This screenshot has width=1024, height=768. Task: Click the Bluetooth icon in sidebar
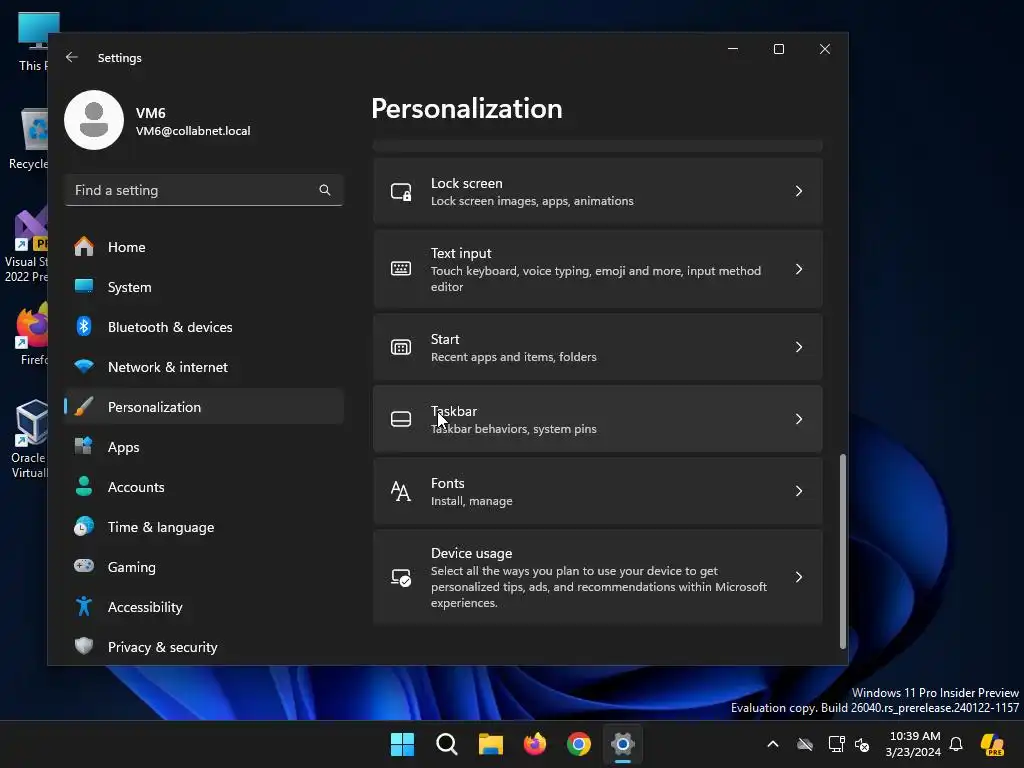84,327
